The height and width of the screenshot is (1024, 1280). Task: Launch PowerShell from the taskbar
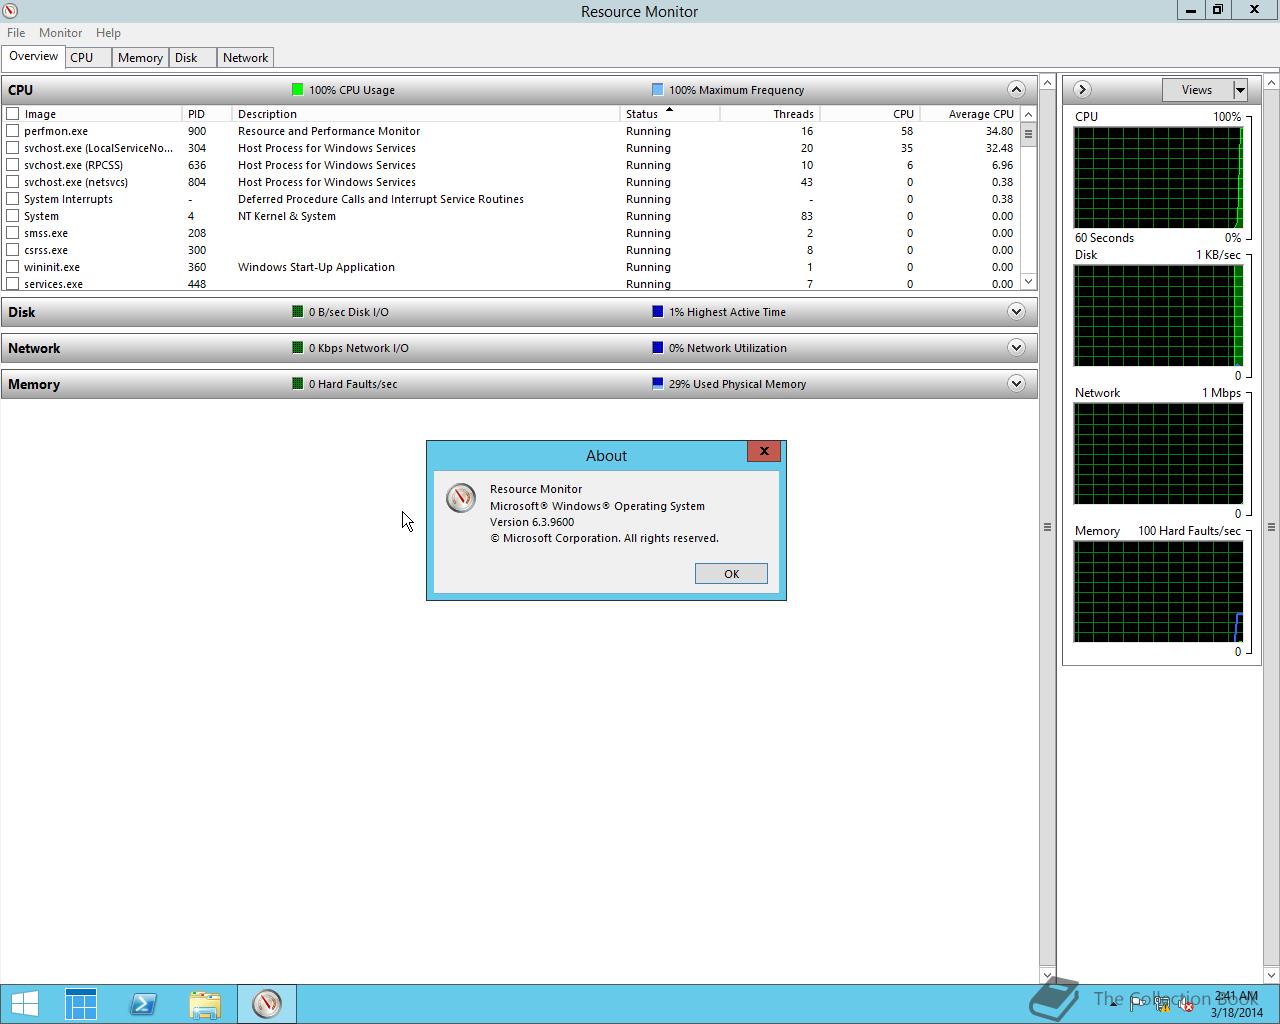click(x=143, y=1004)
